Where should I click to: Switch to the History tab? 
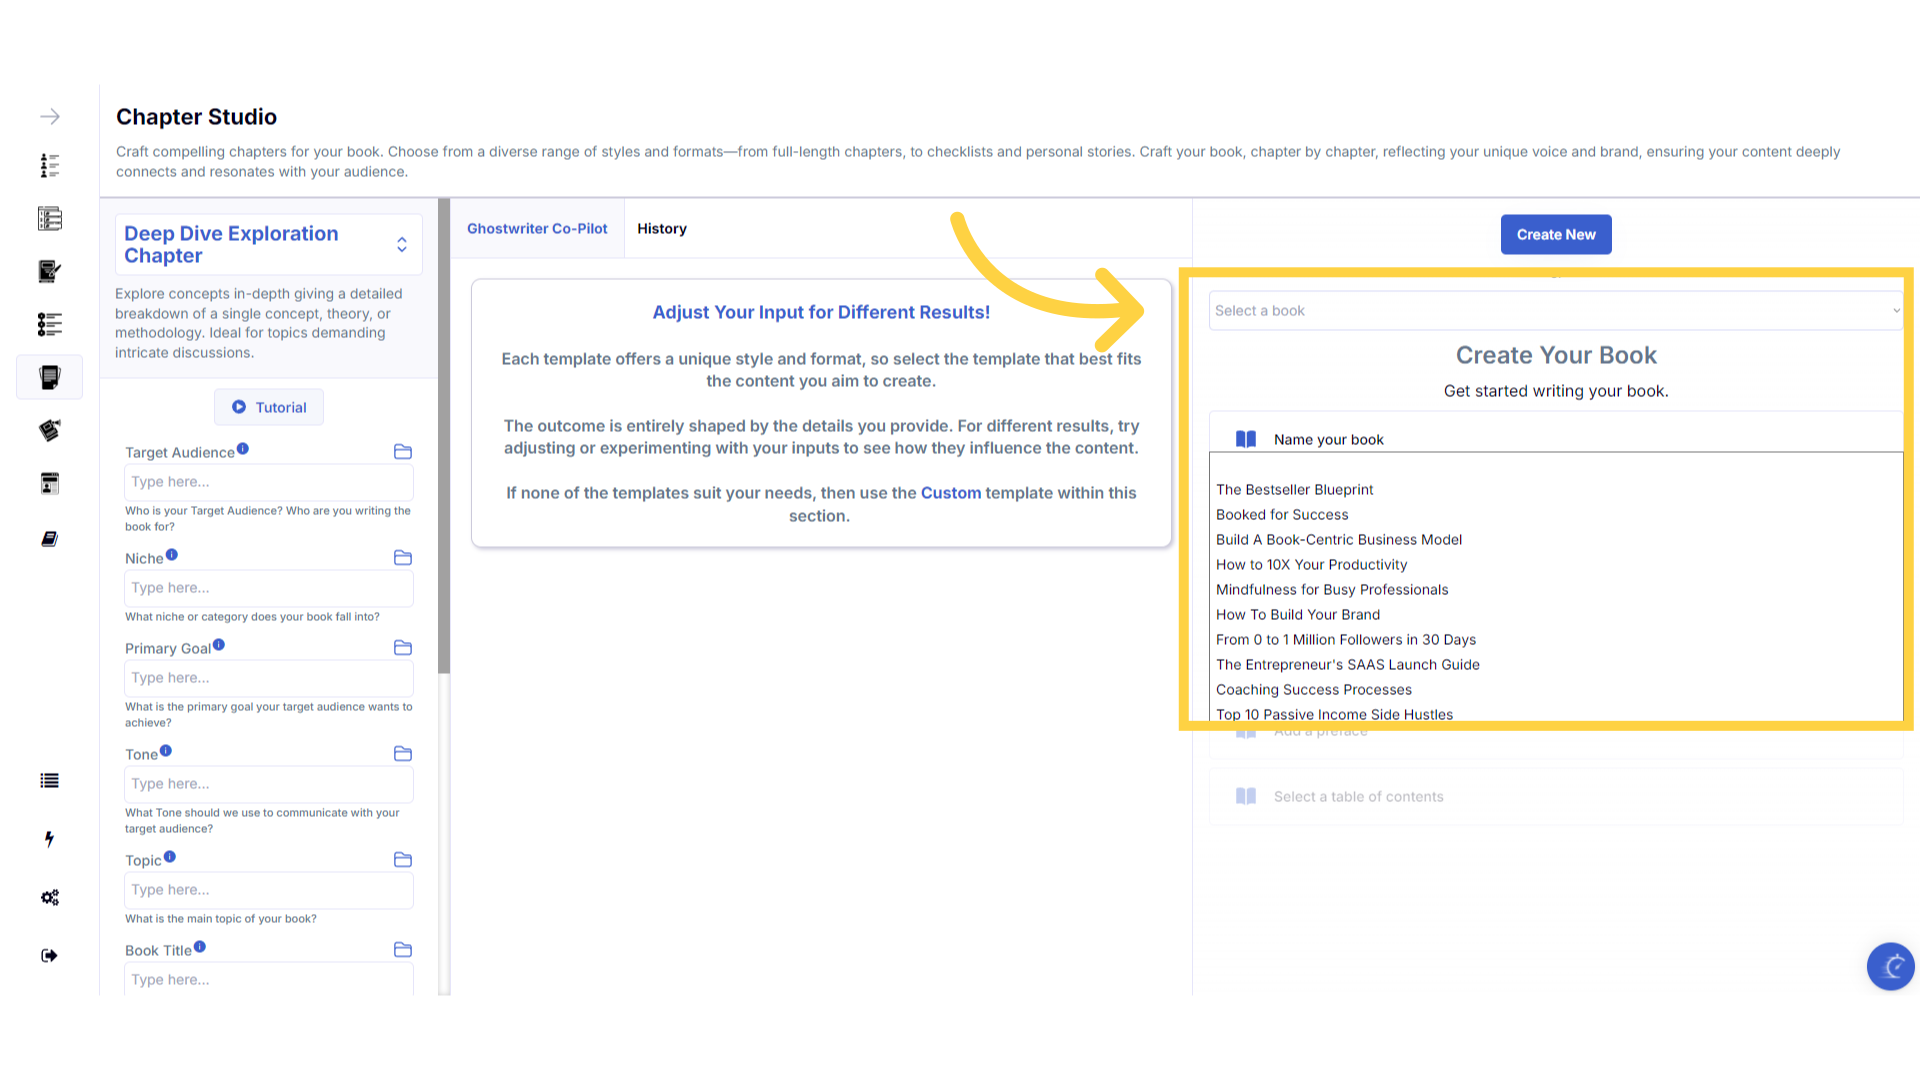662,229
